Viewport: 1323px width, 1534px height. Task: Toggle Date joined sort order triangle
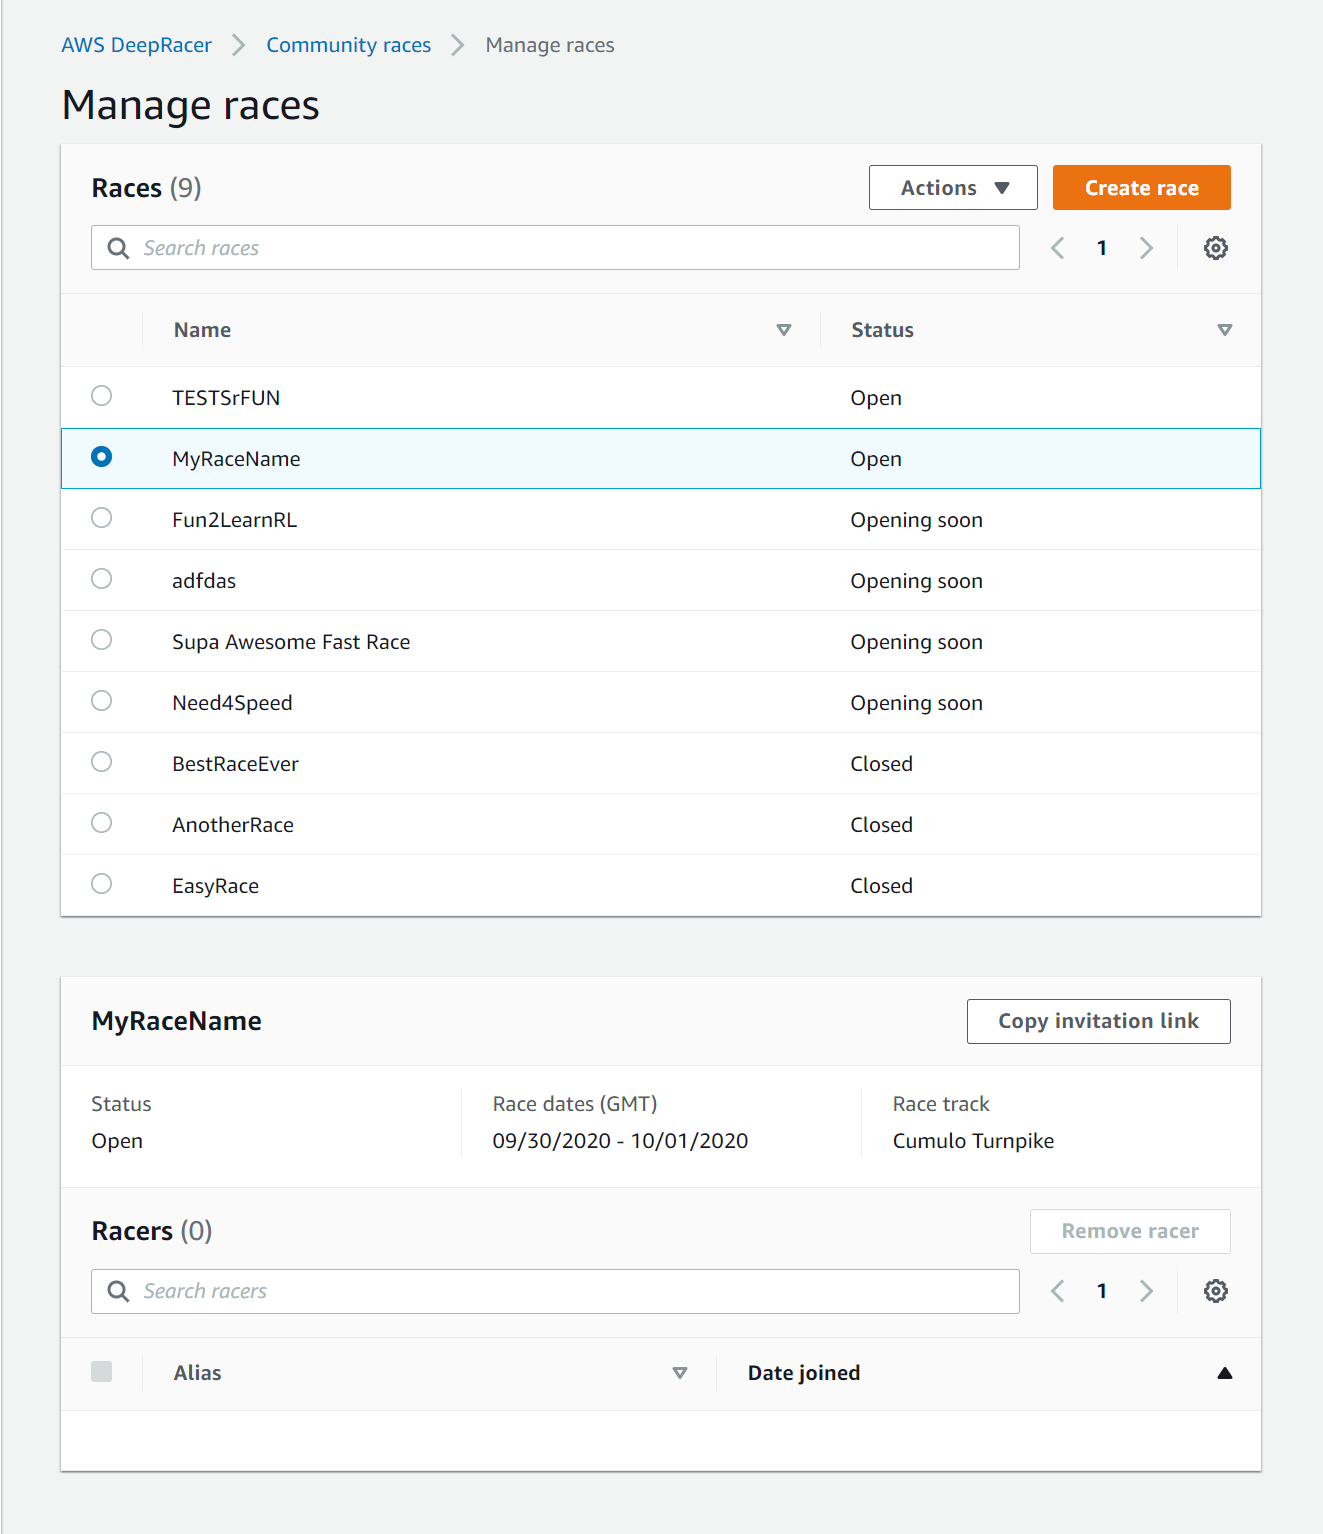click(1225, 1372)
